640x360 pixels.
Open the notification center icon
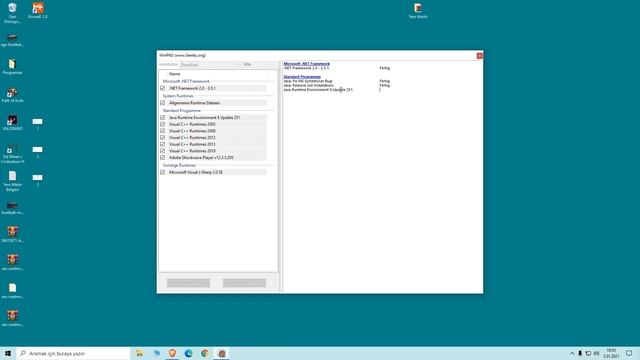pyautogui.click(x=629, y=353)
